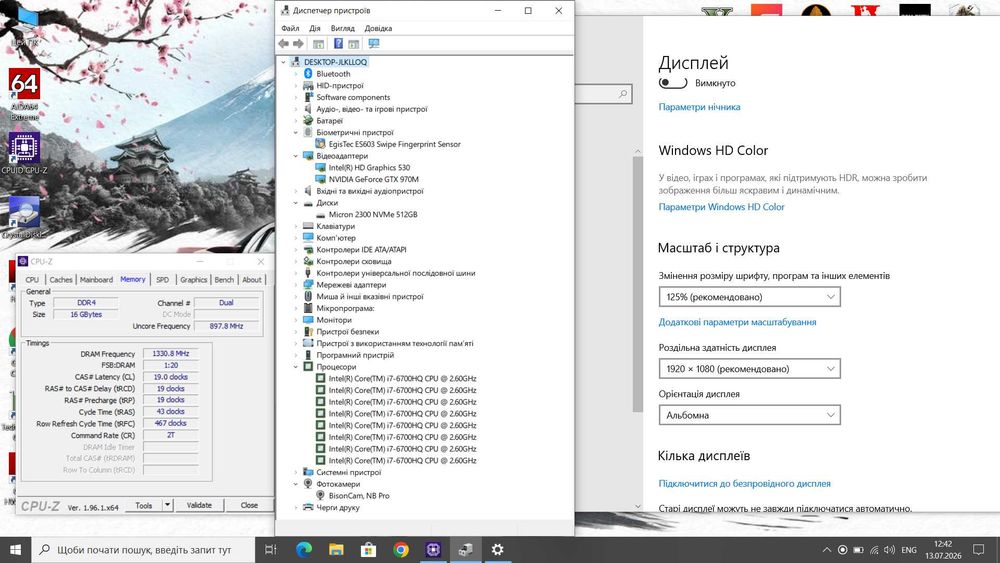Open CrystalDiskInfo desktop shortcut
This screenshot has width=1000, height=563.
pos(24,217)
